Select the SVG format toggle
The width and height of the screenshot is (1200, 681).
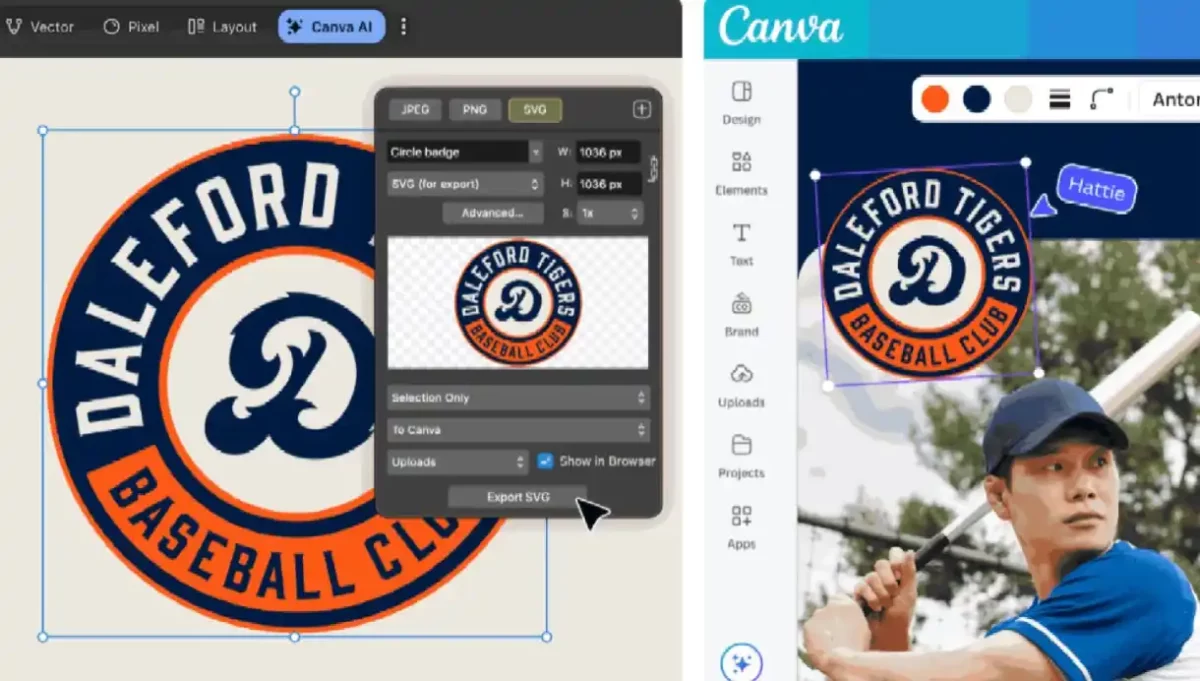[535, 110]
